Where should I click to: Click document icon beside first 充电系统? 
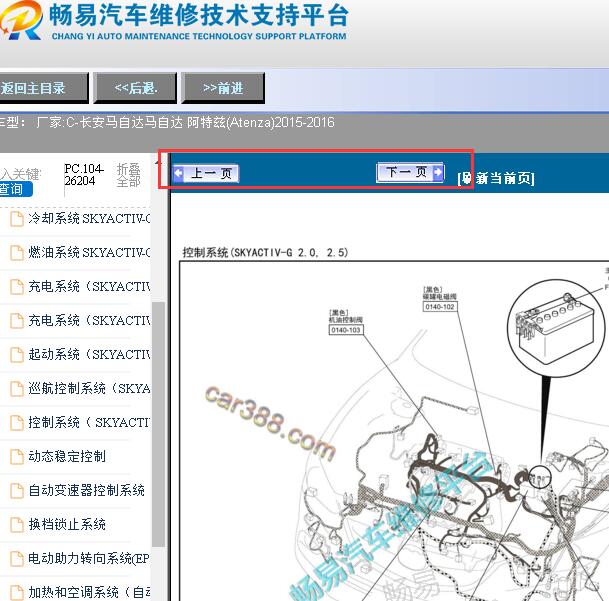pos(16,287)
